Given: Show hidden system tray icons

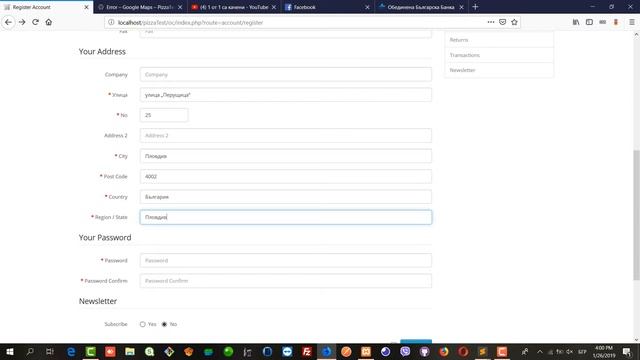Looking at the screenshot, I should point(540,352).
